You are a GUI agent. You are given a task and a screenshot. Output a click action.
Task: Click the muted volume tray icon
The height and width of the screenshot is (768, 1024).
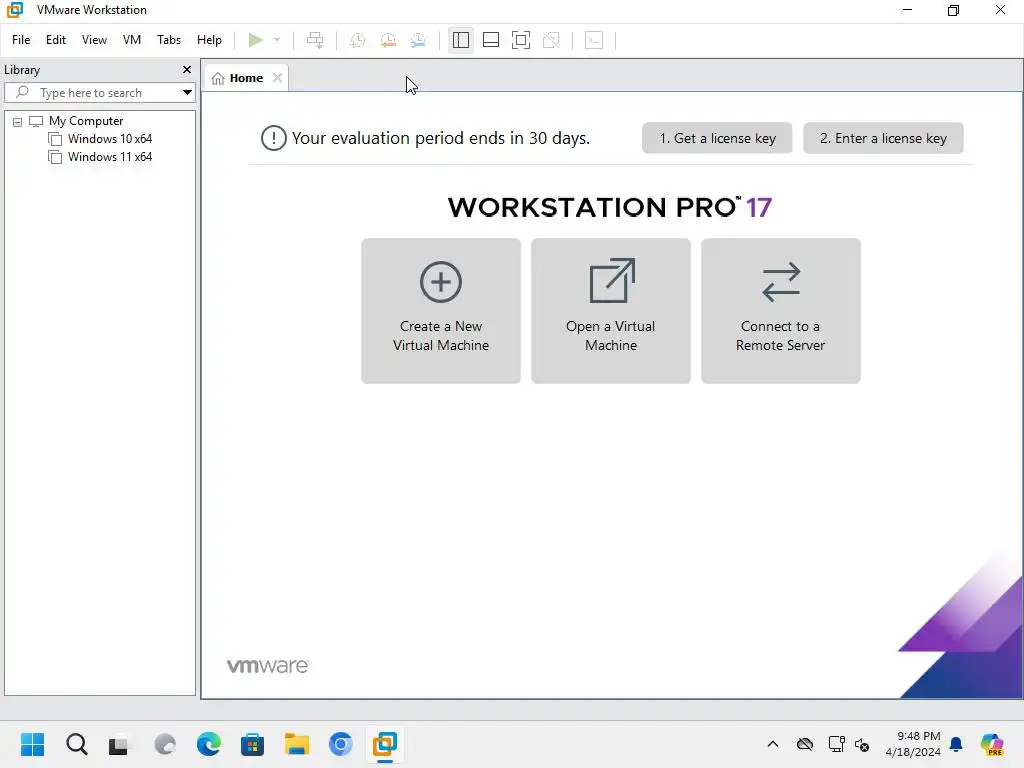tap(862, 744)
